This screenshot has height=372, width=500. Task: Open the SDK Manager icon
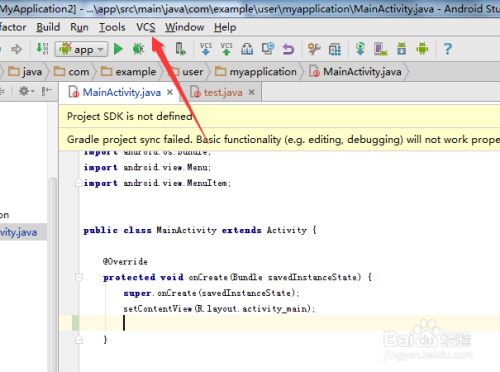click(x=402, y=49)
